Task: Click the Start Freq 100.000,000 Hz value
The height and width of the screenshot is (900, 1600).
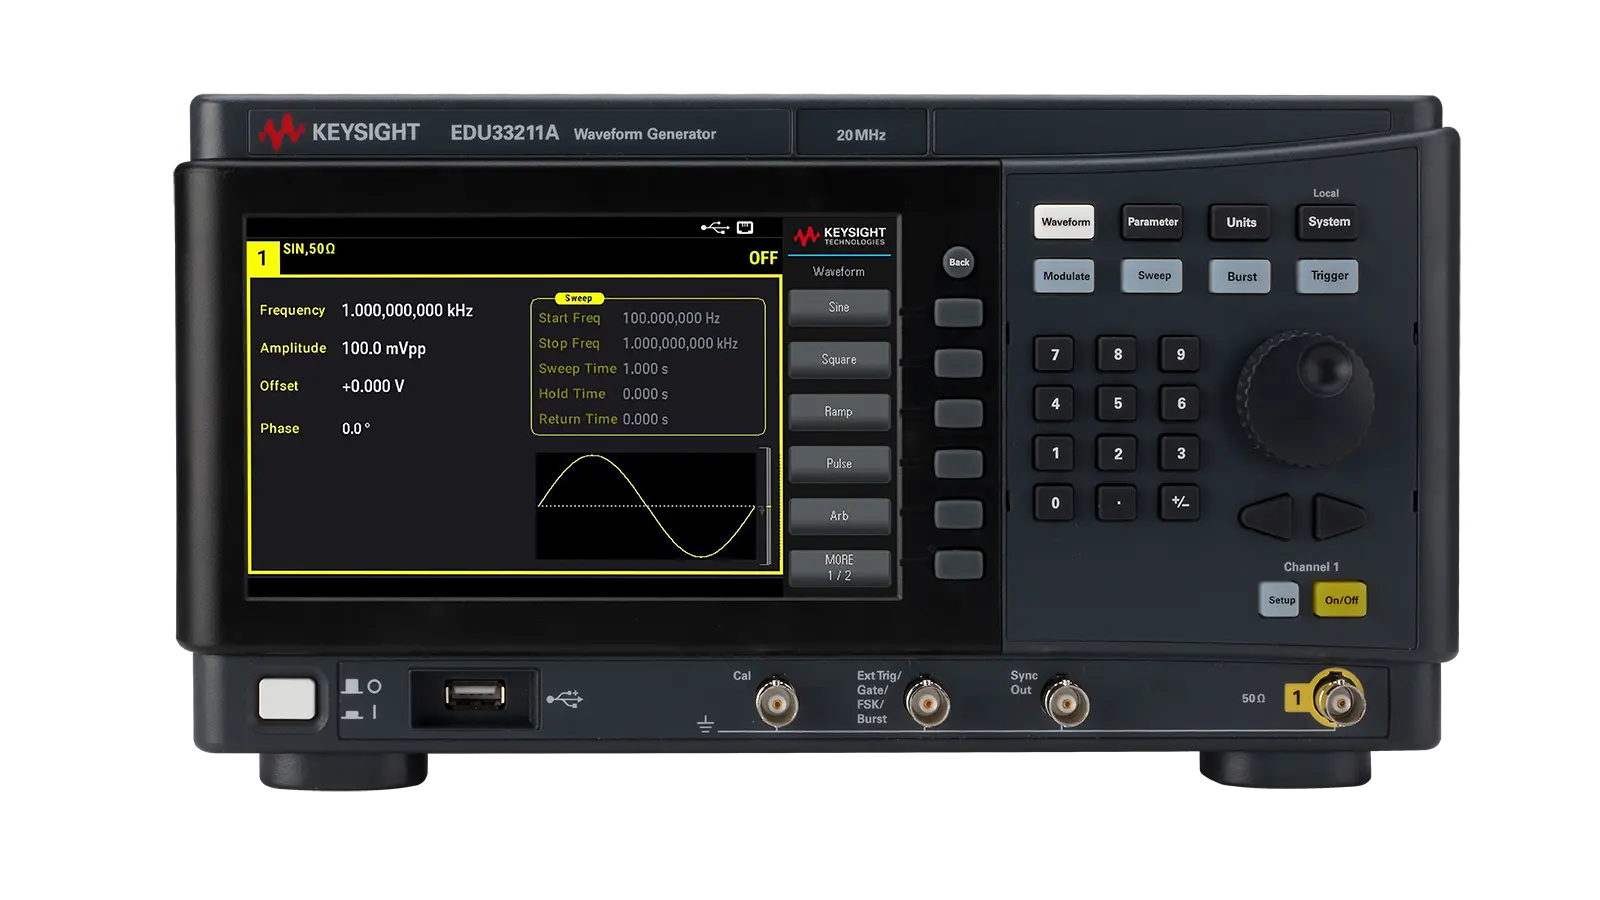Action: (x=671, y=318)
